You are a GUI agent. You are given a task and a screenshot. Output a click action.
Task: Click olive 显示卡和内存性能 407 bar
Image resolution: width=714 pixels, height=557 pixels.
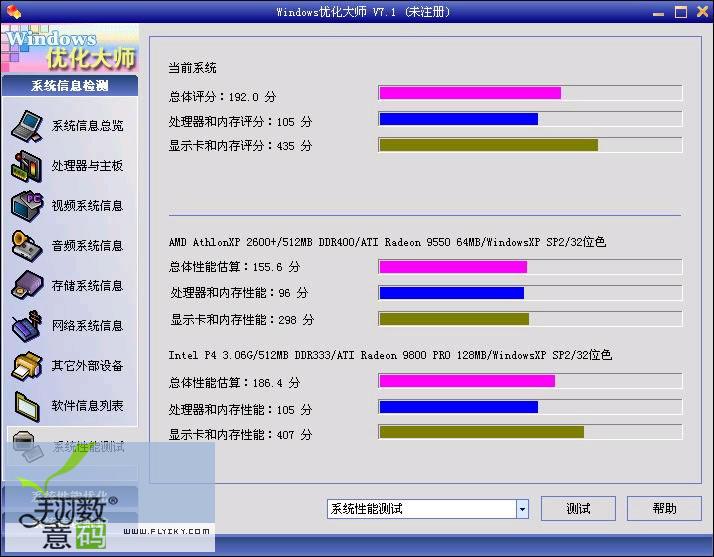click(482, 432)
